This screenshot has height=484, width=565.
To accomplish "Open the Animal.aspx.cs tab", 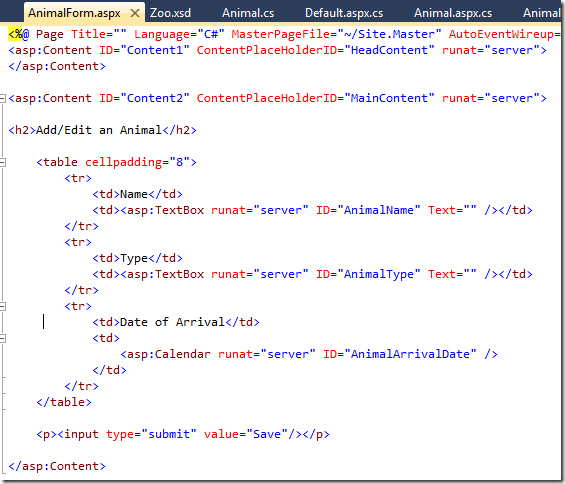I will (453, 13).
